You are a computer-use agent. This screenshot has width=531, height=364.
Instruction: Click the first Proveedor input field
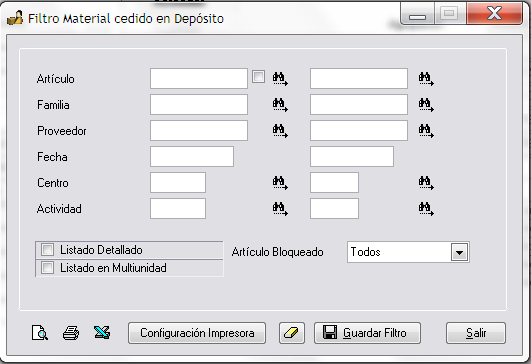(x=199, y=131)
